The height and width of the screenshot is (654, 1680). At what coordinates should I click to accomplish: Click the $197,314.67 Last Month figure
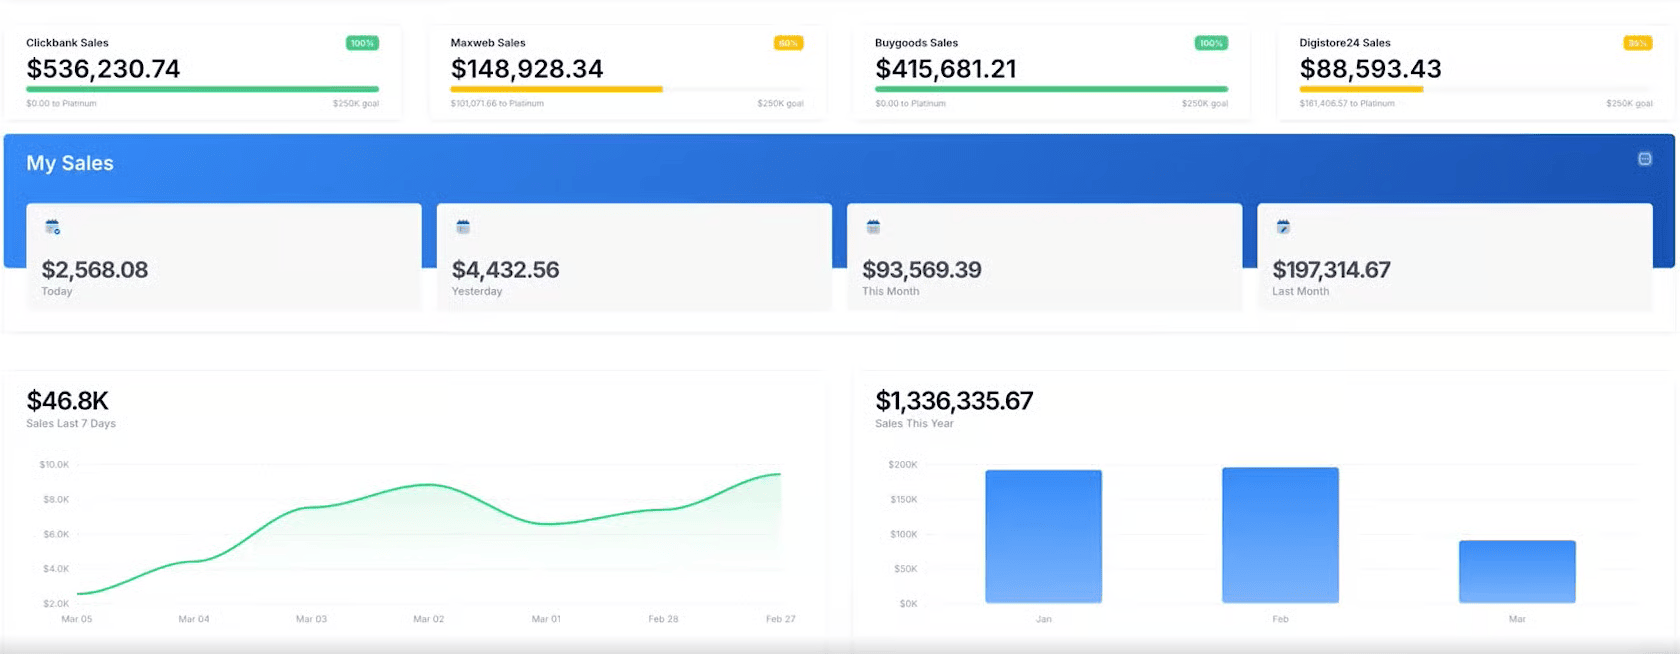(1331, 270)
